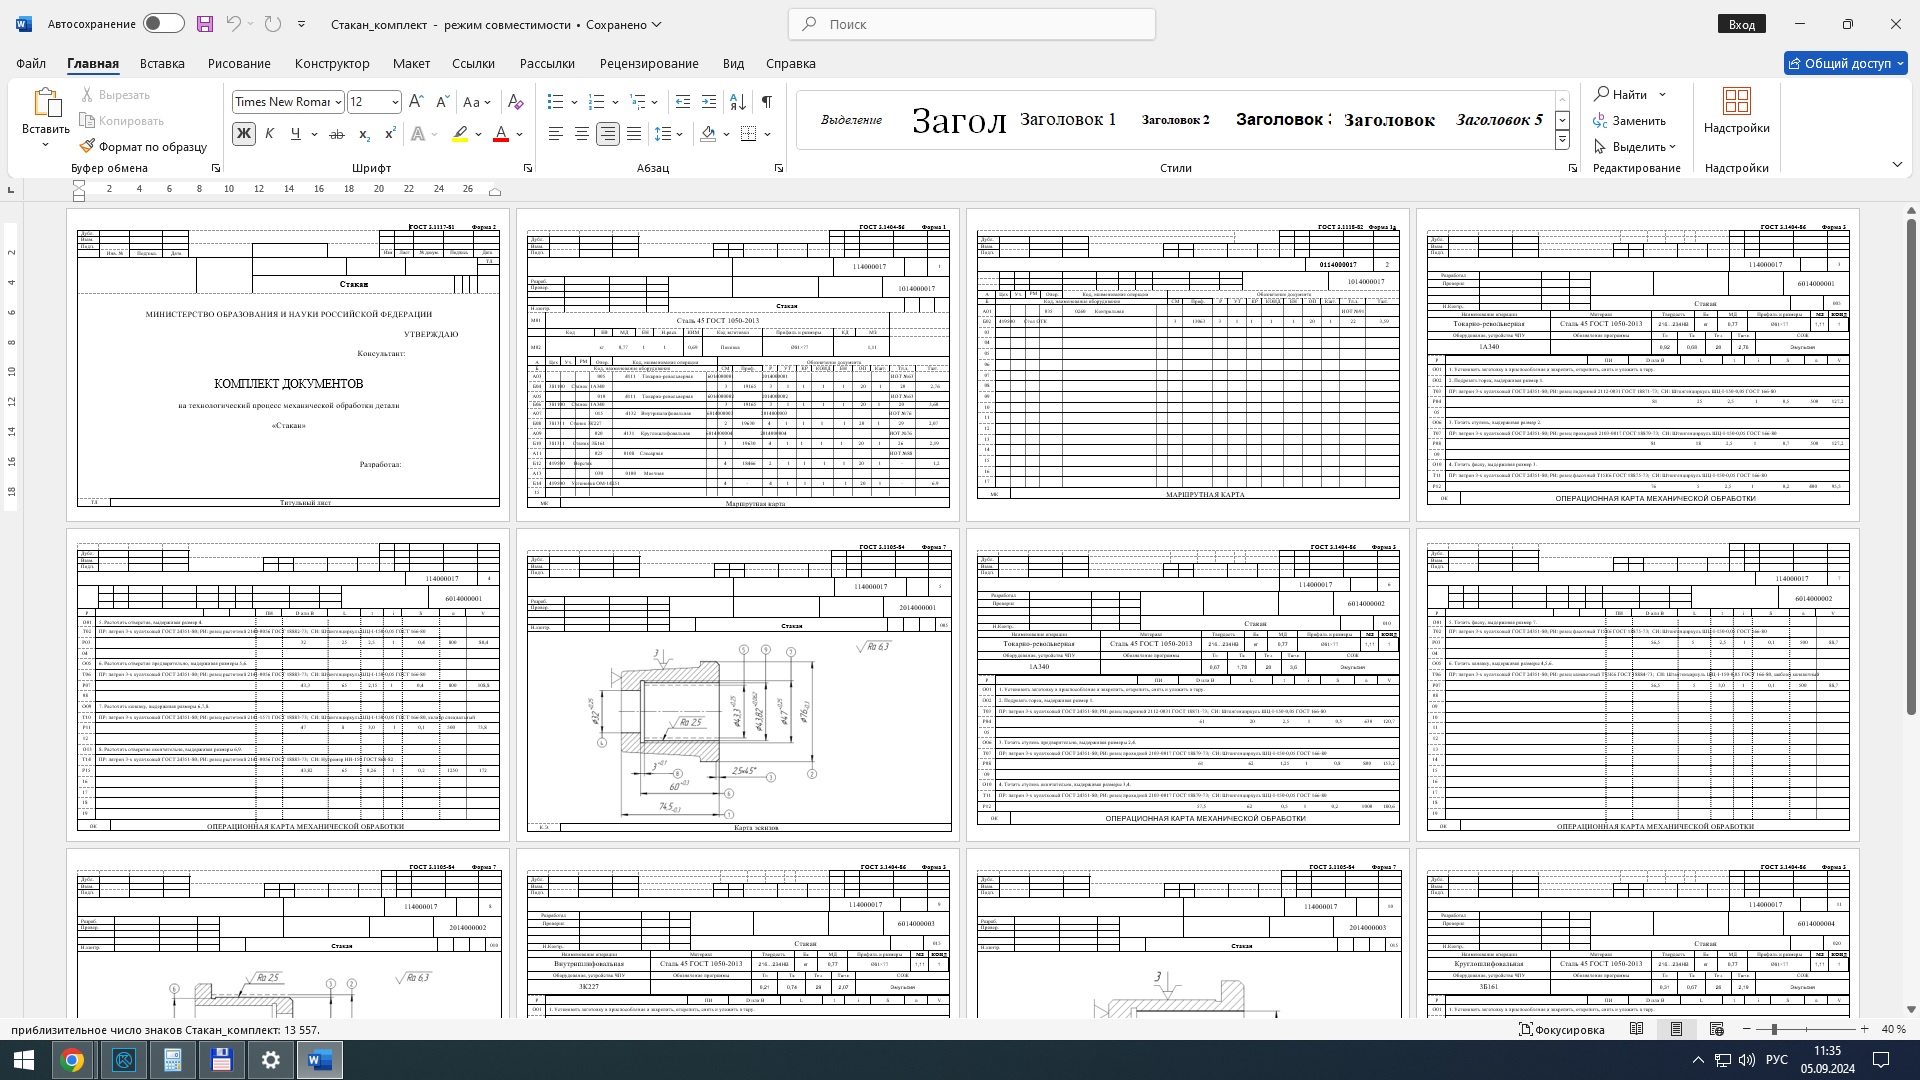Apply strikethrough formatting icon
This screenshot has width=1920, height=1080.
click(337, 134)
